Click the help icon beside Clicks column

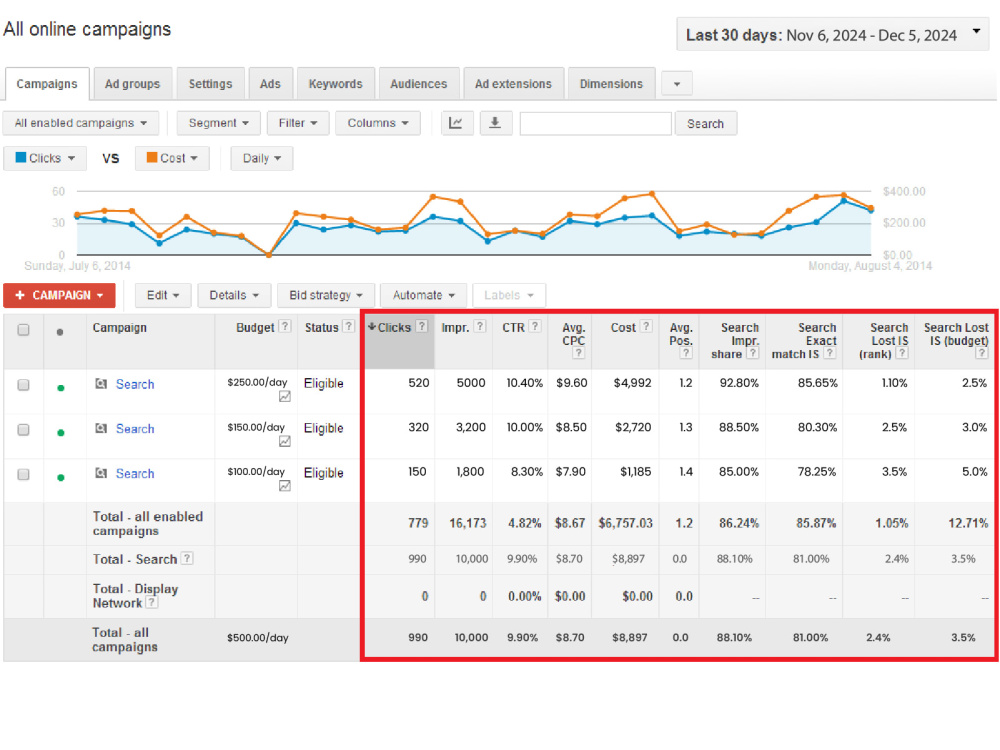click(x=422, y=326)
